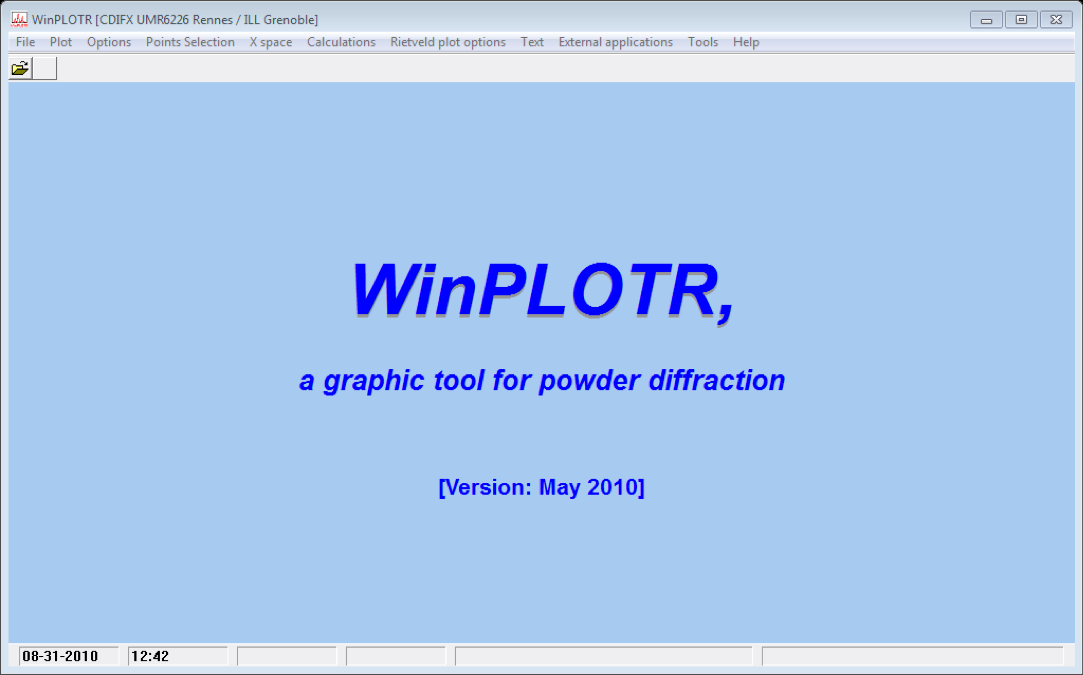This screenshot has width=1083, height=675.
Task: Click the date 08-31-2010 in status bar
Action: point(60,656)
